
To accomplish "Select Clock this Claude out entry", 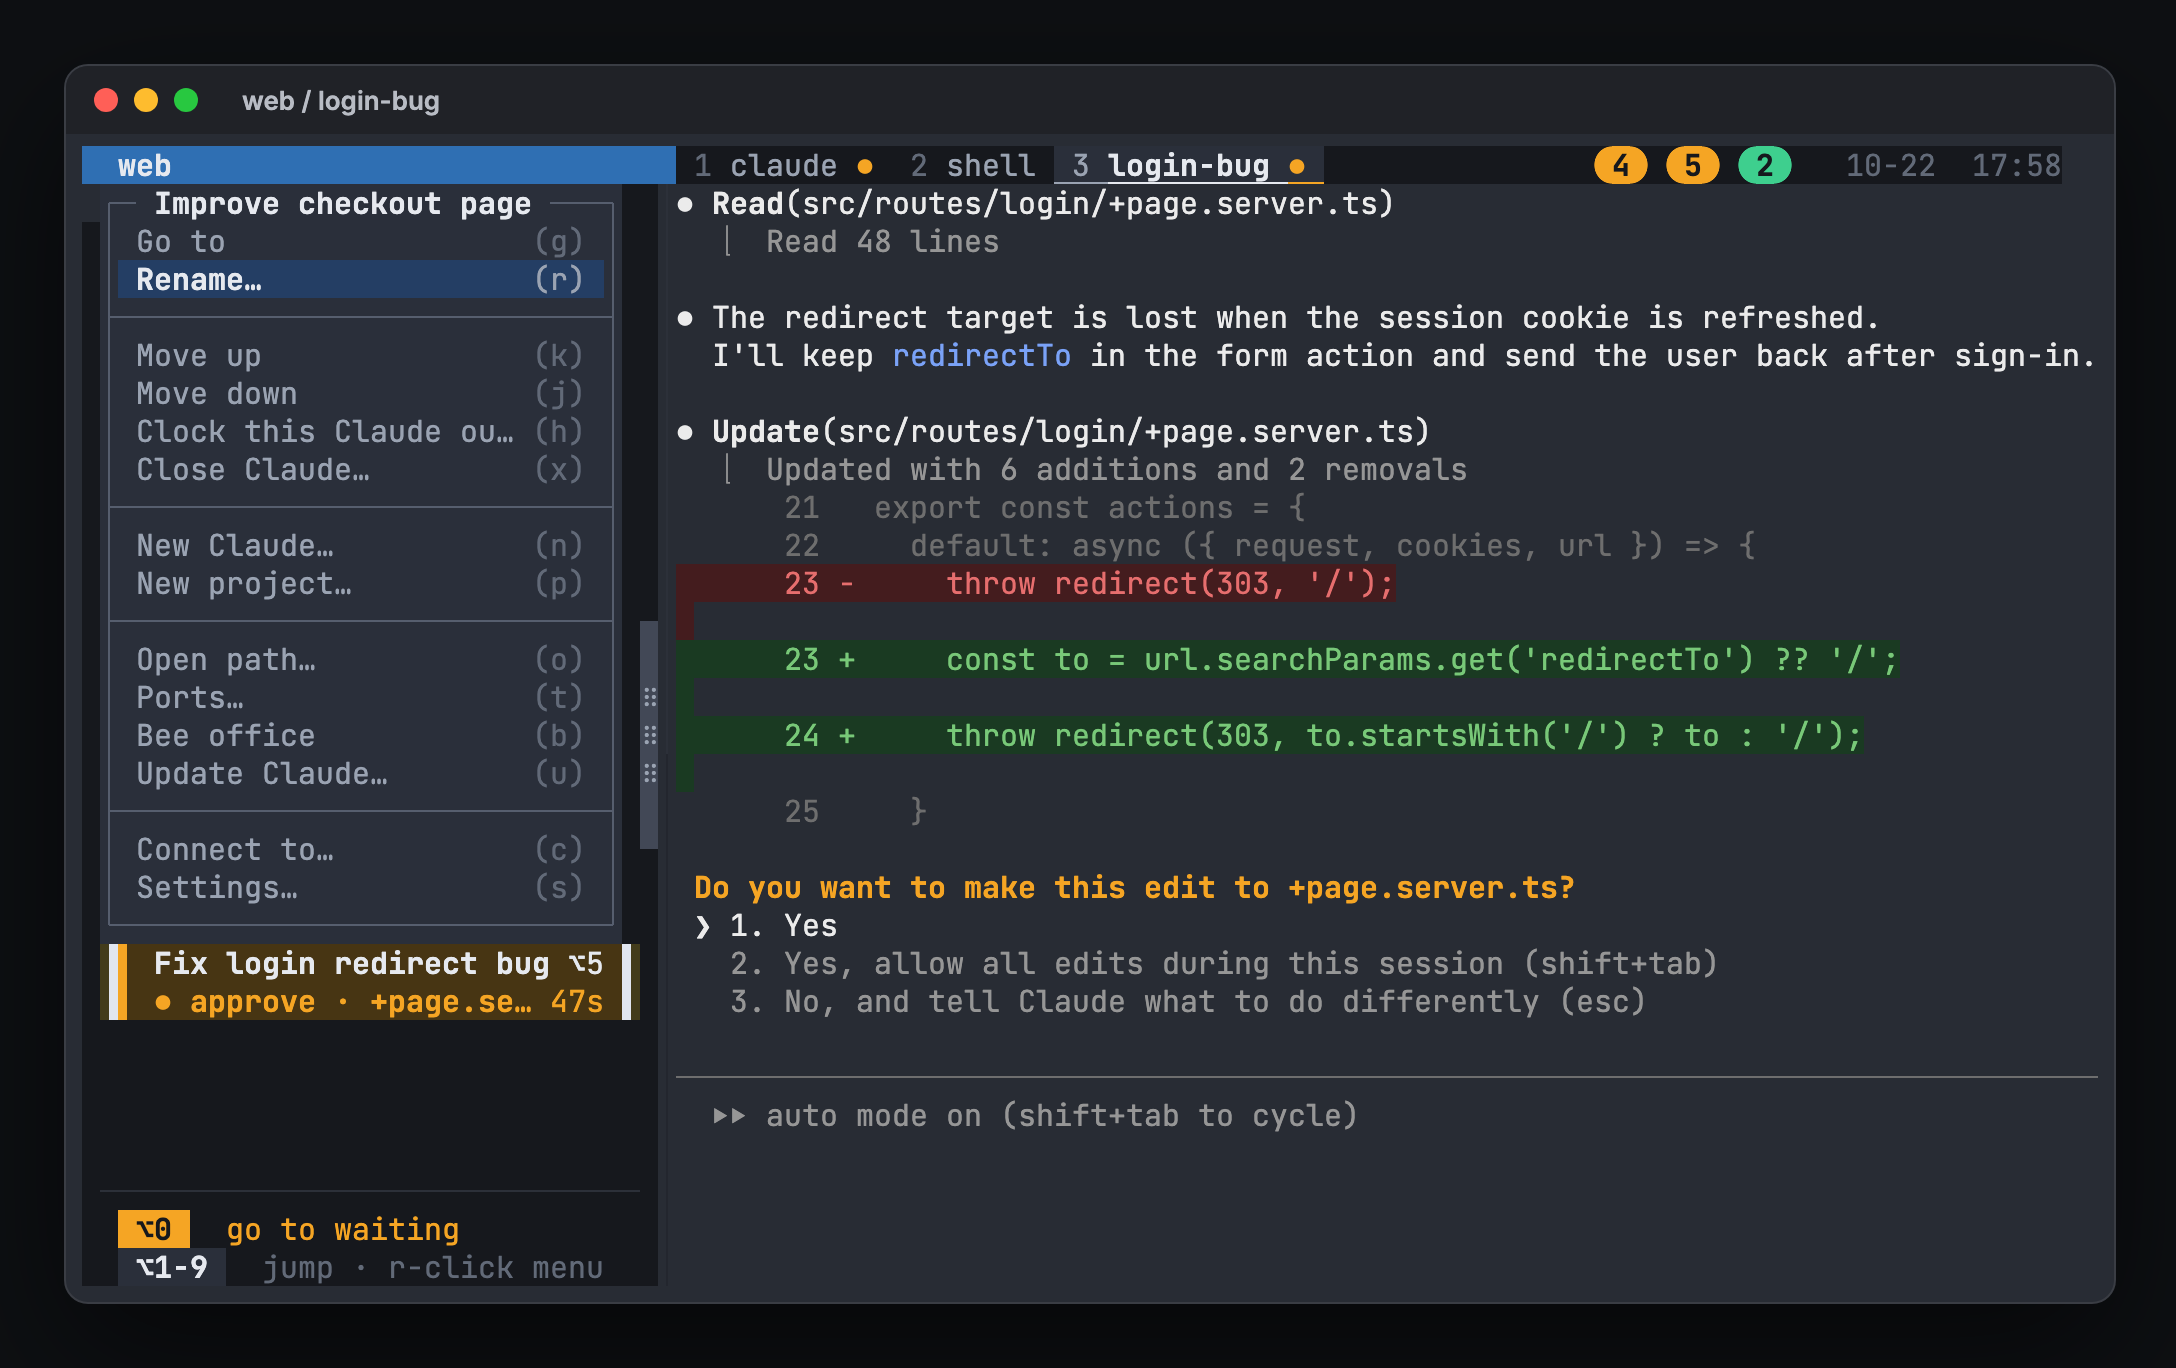I will tap(360, 432).
